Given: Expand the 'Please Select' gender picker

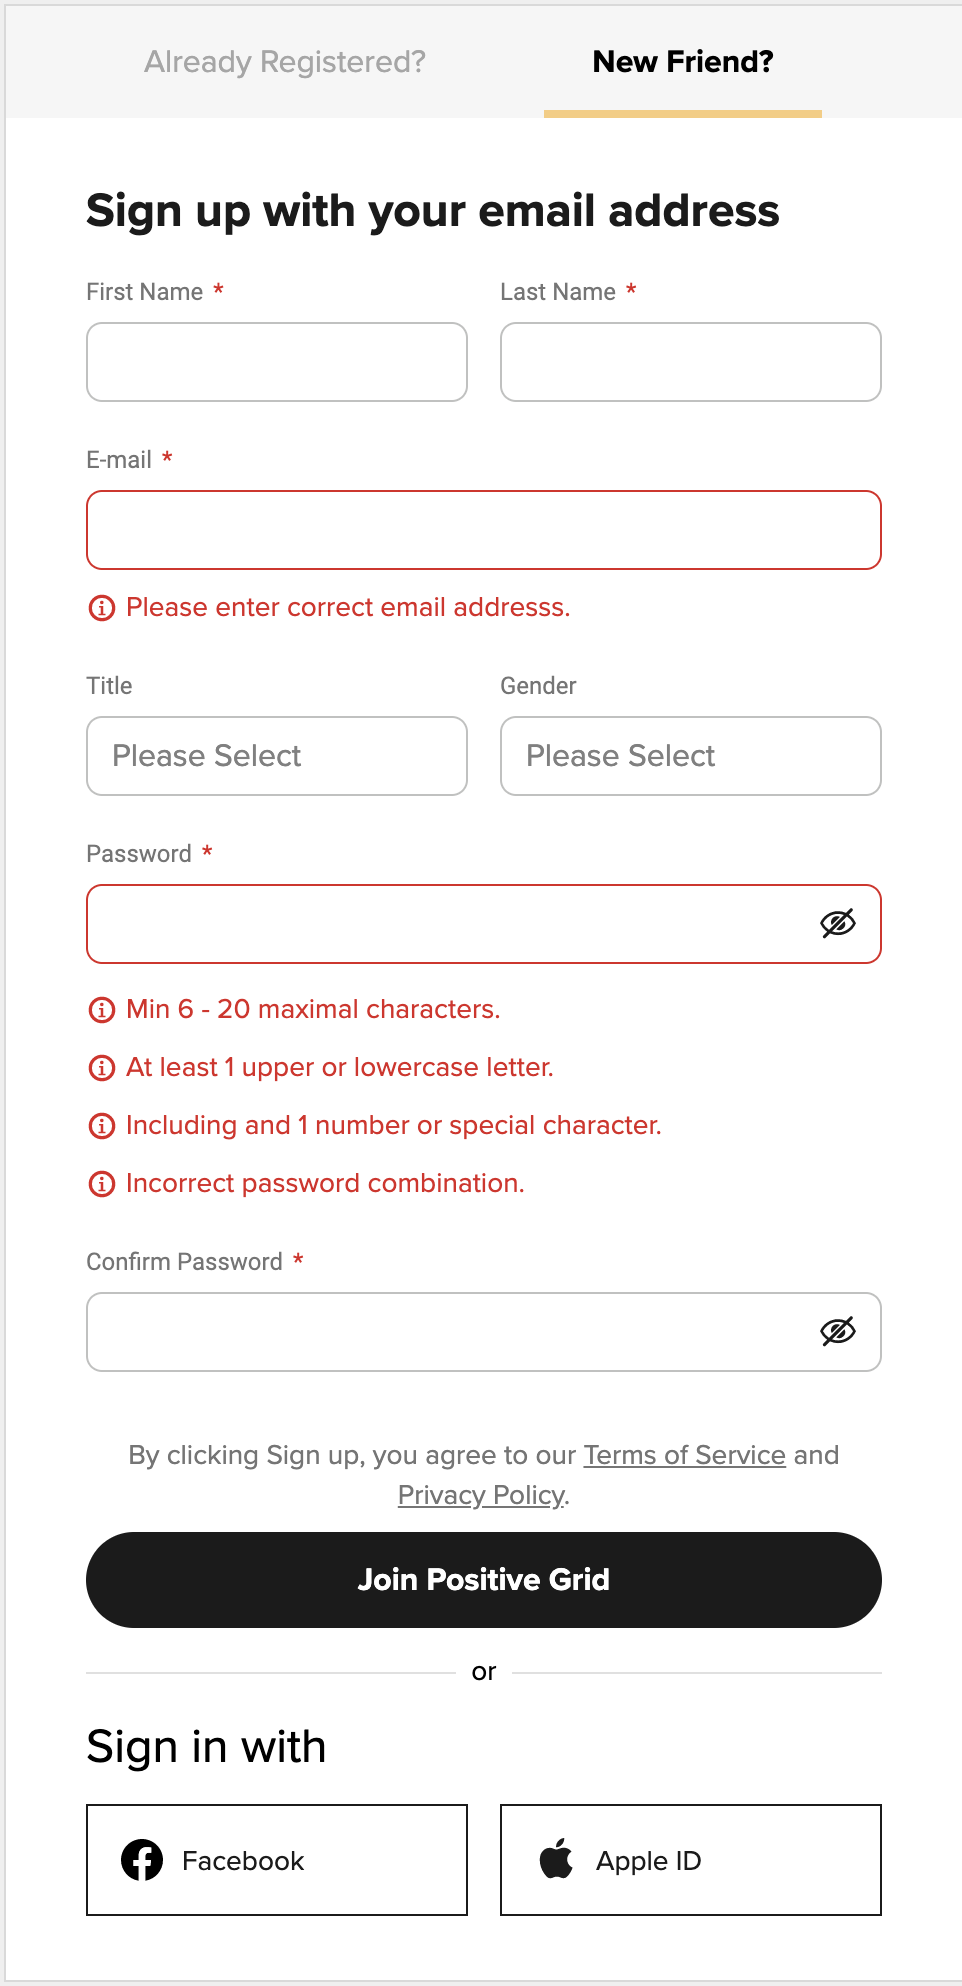Looking at the screenshot, I should (x=690, y=756).
